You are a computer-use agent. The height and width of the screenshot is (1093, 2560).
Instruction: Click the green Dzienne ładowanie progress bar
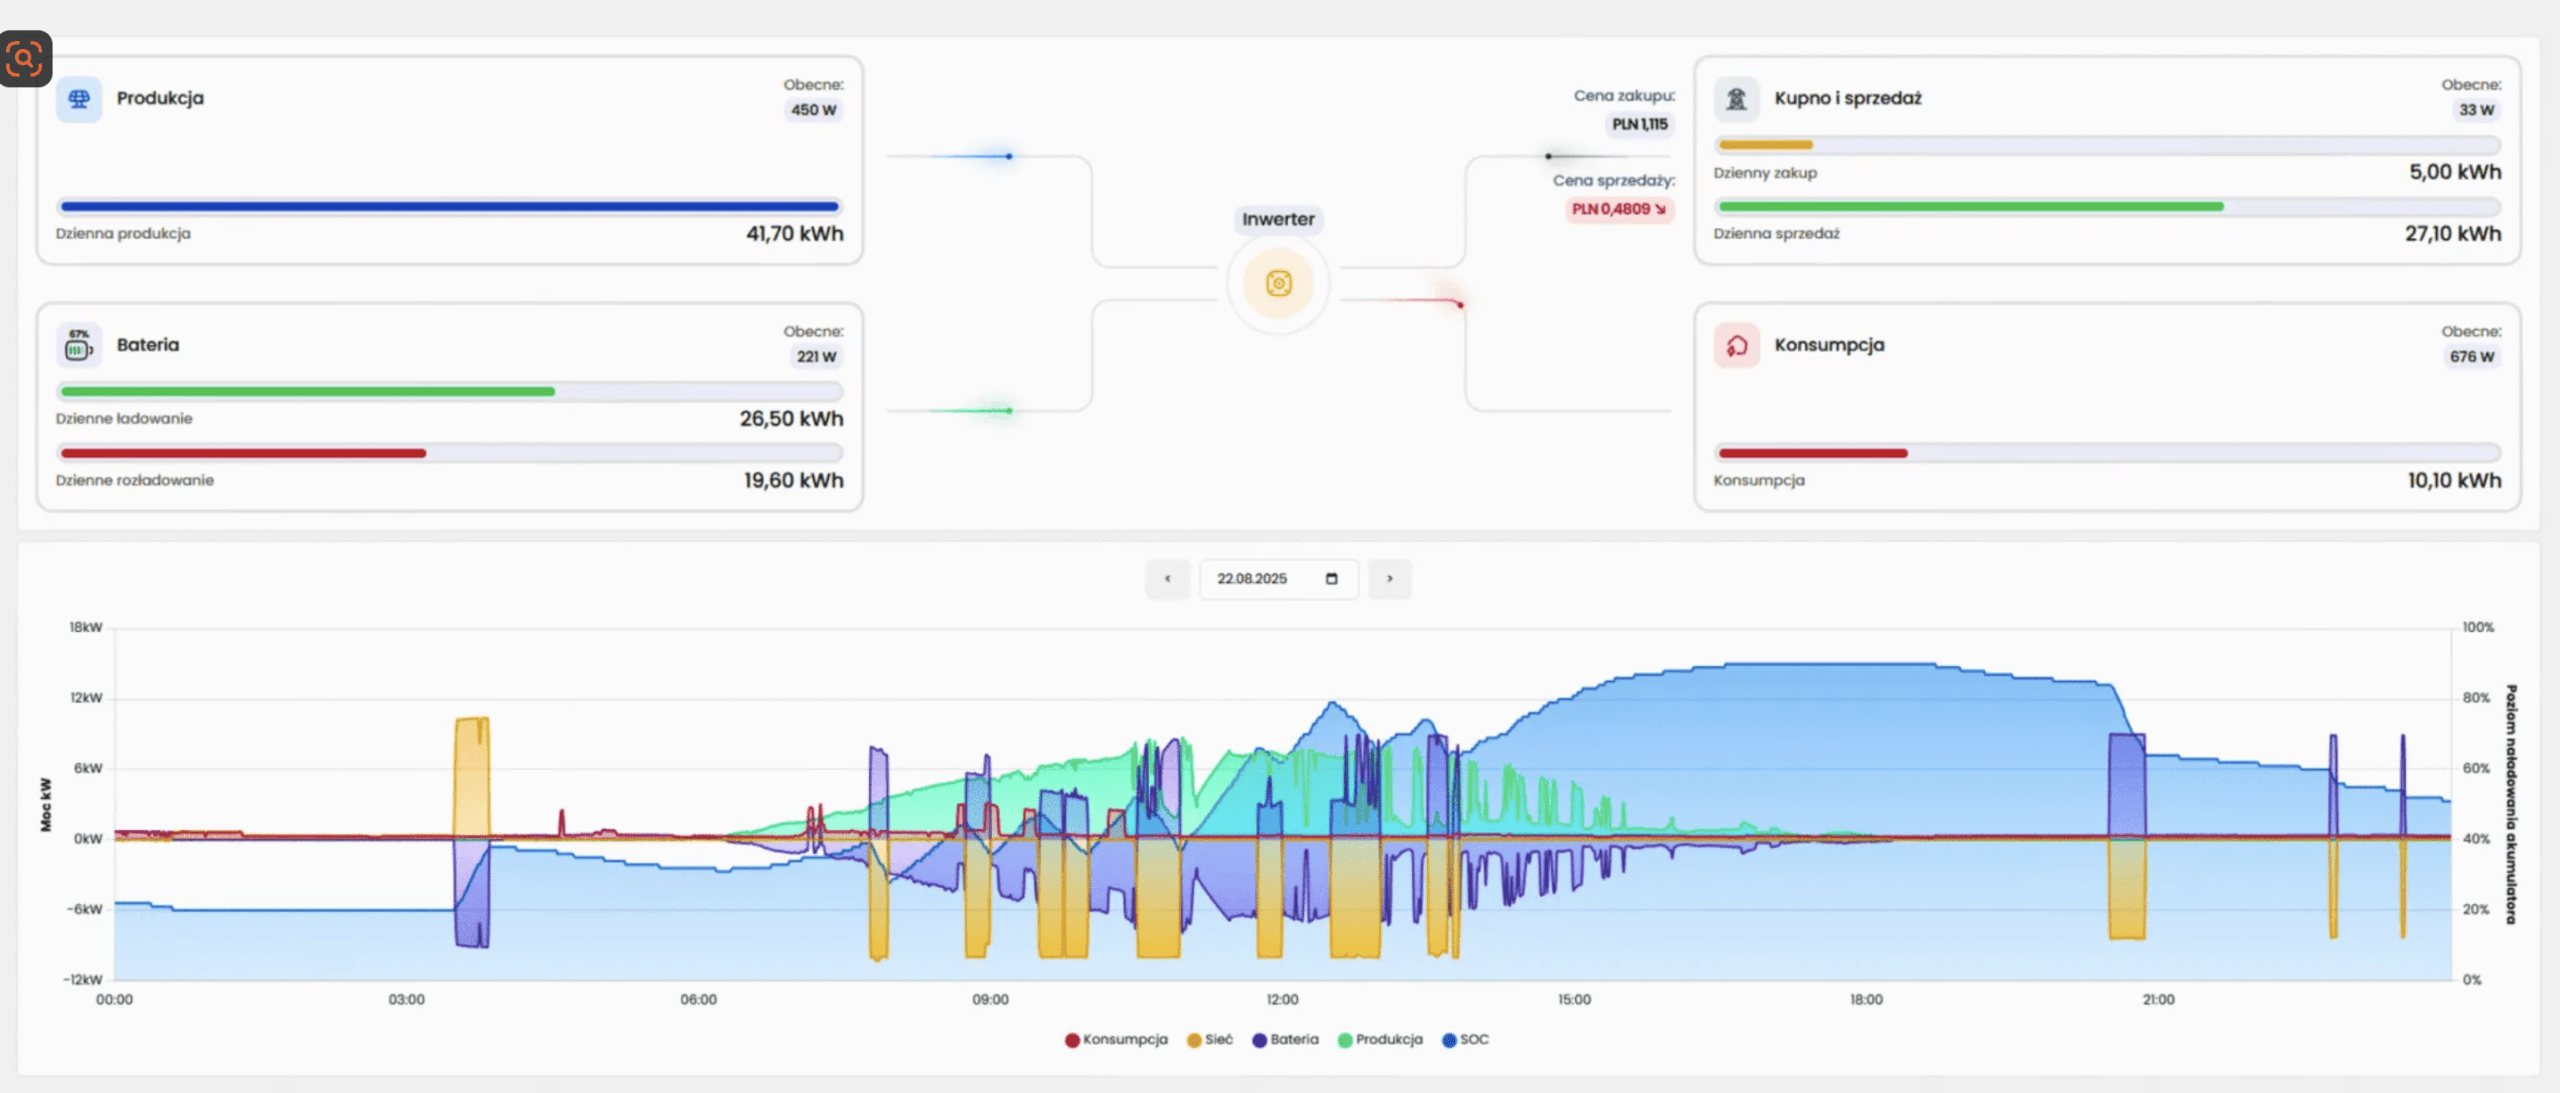pyautogui.click(x=449, y=392)
